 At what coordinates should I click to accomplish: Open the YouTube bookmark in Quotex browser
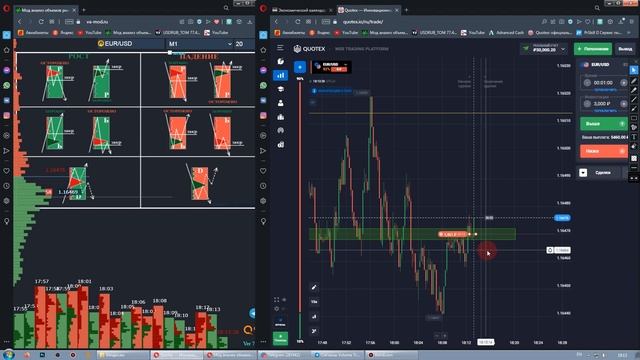coord(346,33)
